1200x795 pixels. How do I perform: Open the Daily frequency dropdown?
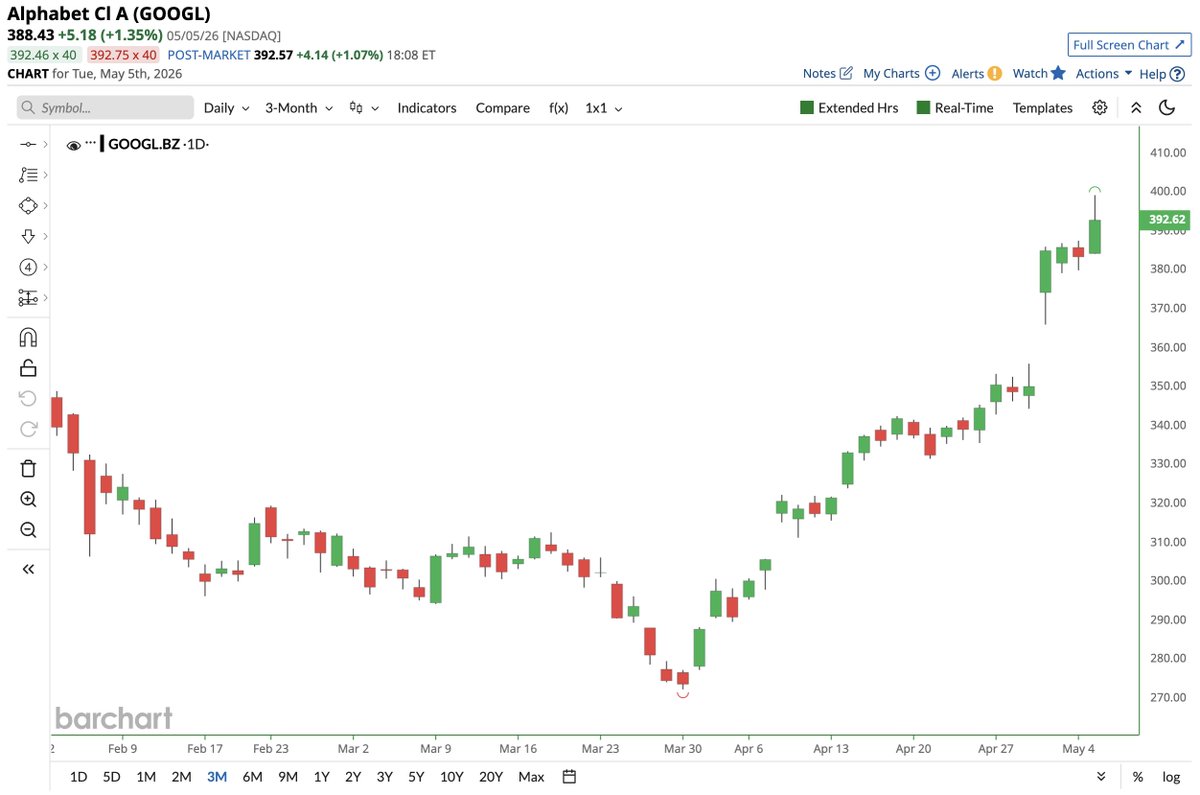pyautogui.click(x=227, y=108)
